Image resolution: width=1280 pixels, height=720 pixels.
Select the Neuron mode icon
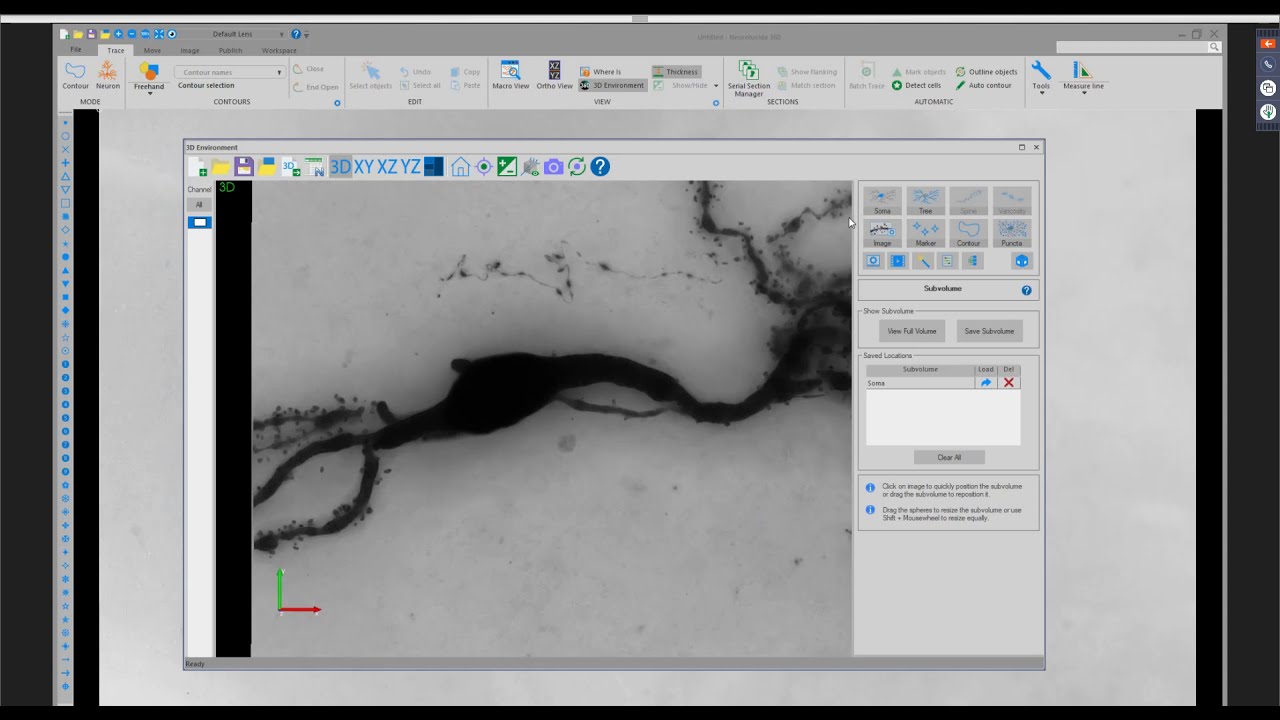108,75
